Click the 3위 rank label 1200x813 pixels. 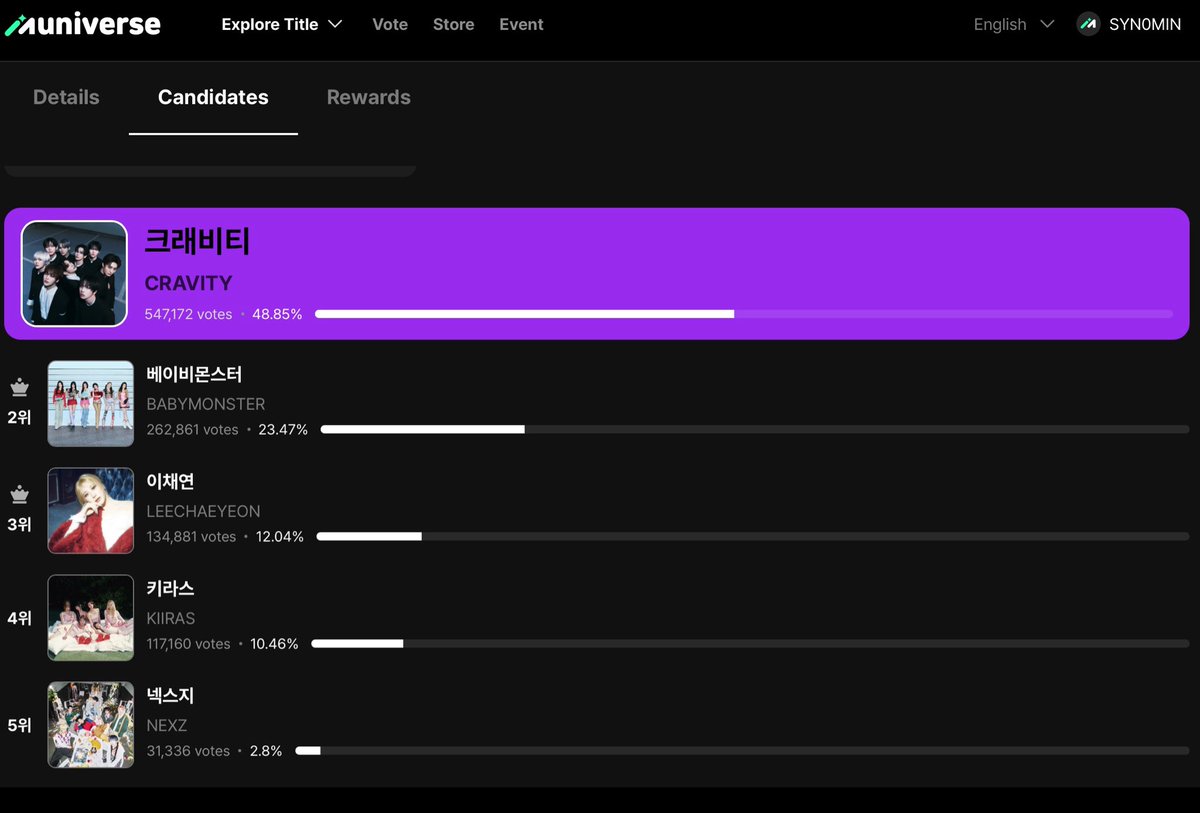coord(19,524)
